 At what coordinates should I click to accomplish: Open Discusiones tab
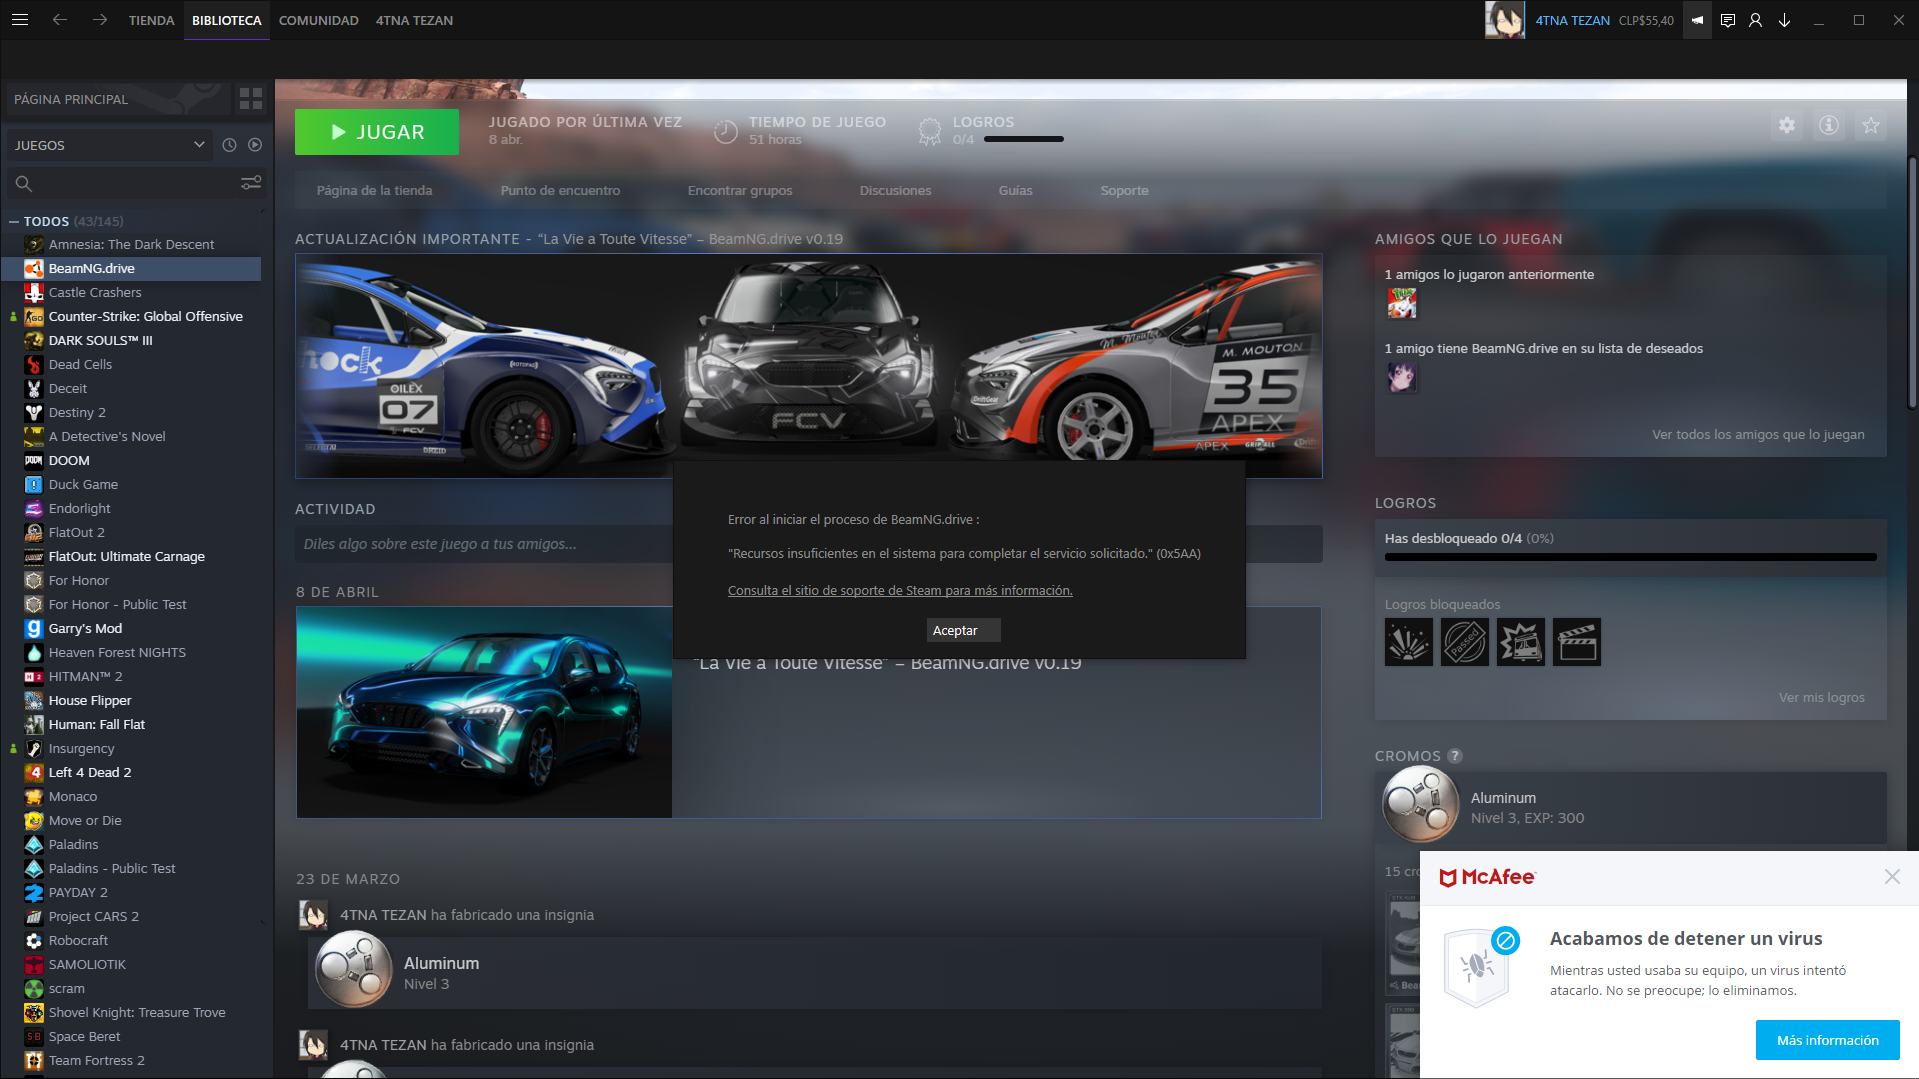click(x=895, y=190)
